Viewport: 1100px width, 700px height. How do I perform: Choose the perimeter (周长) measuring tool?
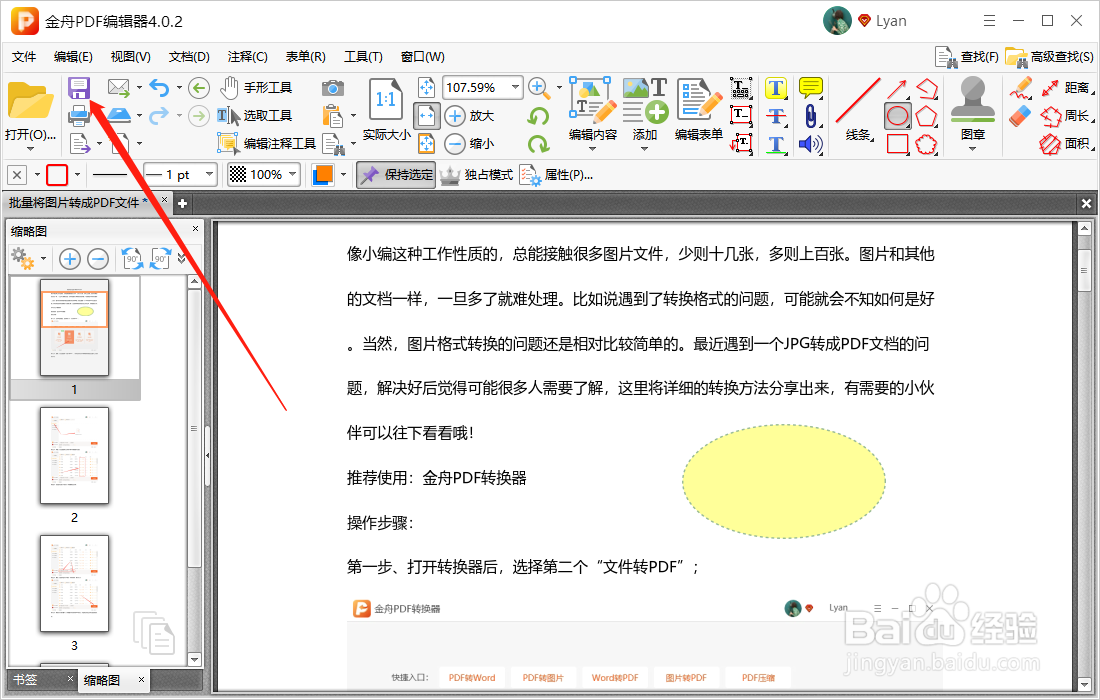1066,116
